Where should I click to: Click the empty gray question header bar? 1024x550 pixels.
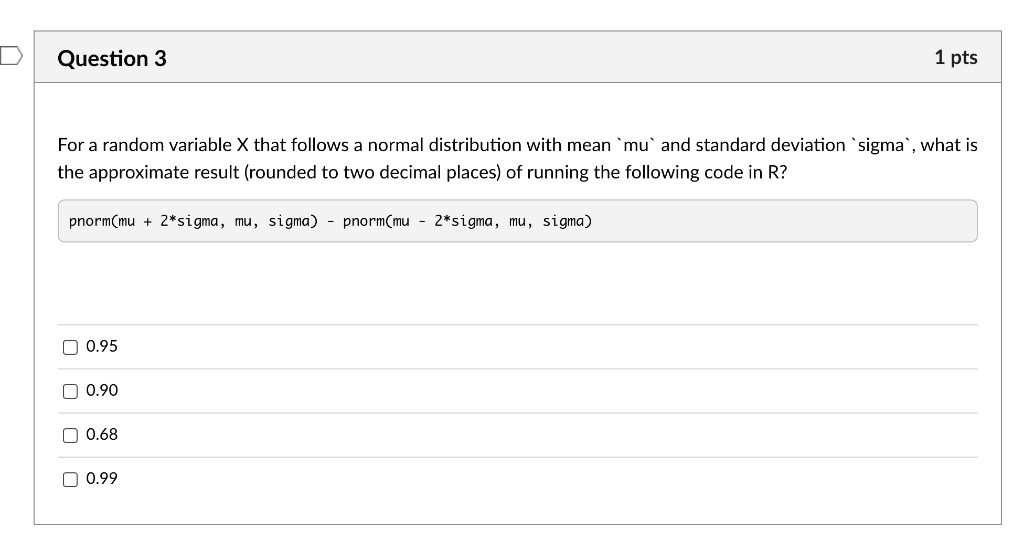pyautogui.click(x=550, y=58)
